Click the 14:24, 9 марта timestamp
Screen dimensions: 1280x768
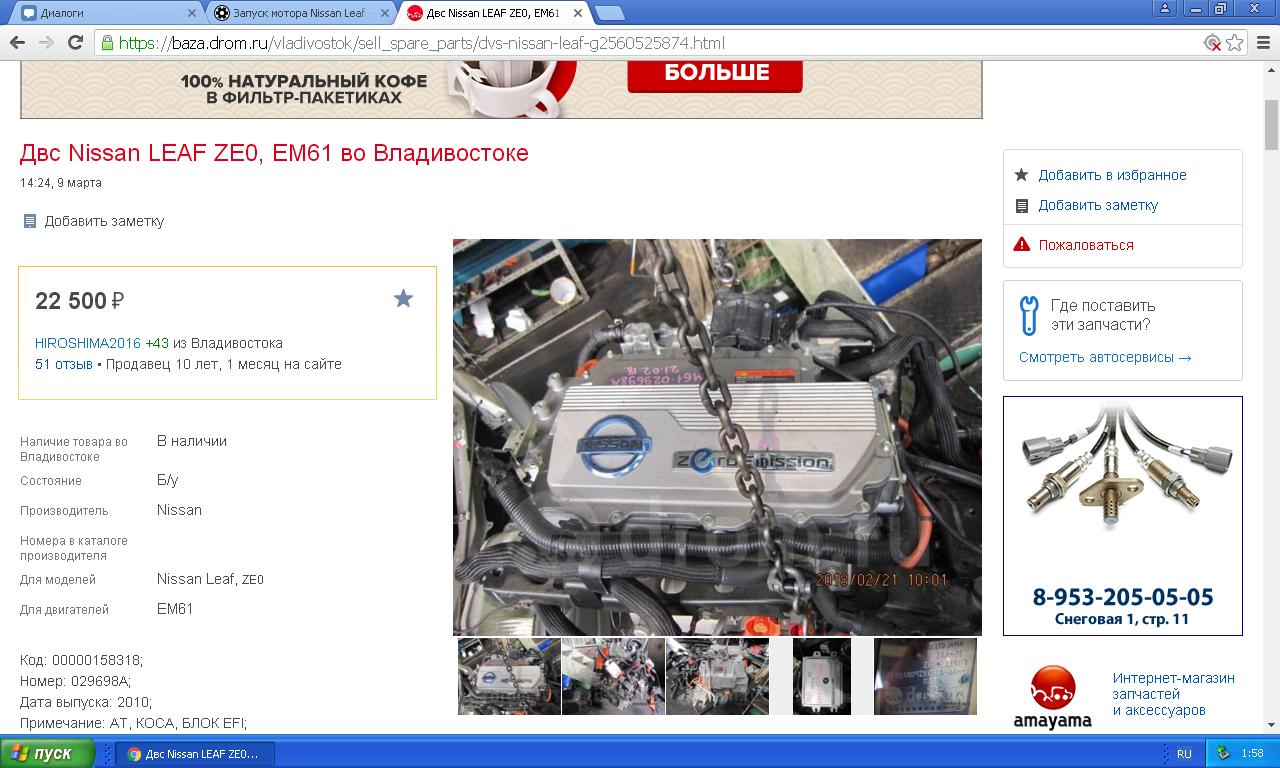[61, 183]
